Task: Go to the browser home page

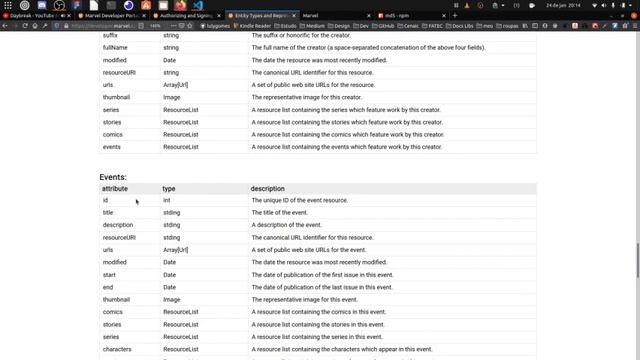Action: click(35, 26)
